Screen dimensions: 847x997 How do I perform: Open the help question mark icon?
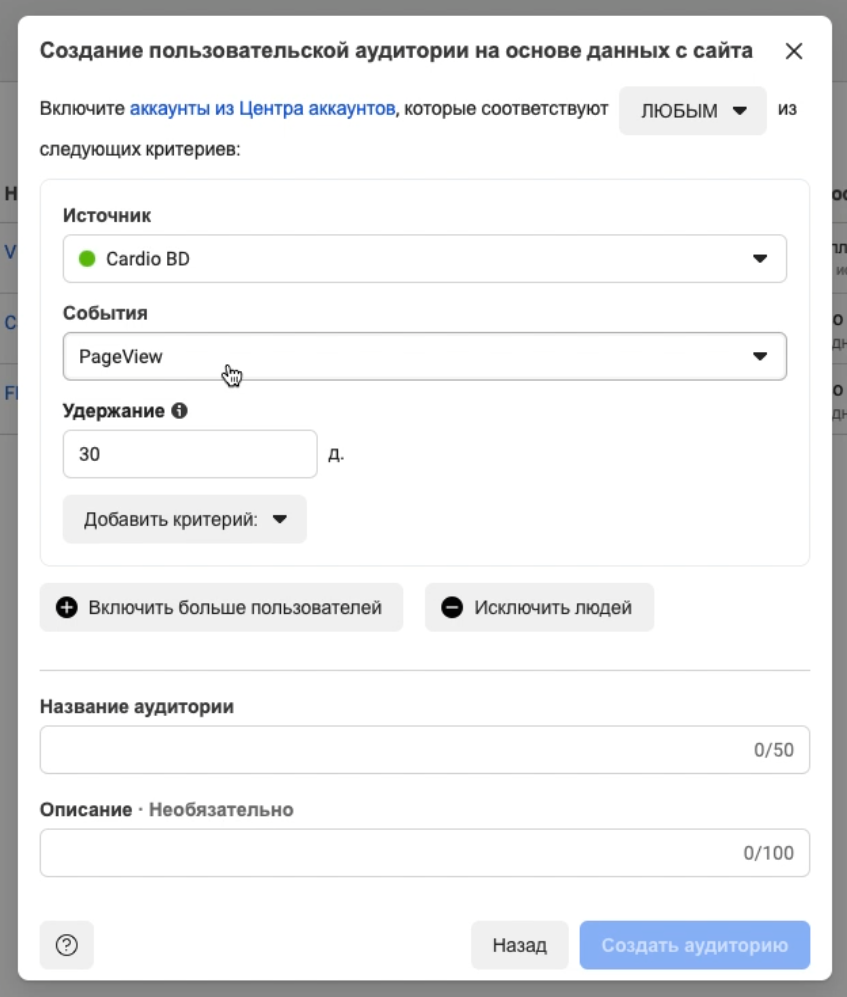66,944
